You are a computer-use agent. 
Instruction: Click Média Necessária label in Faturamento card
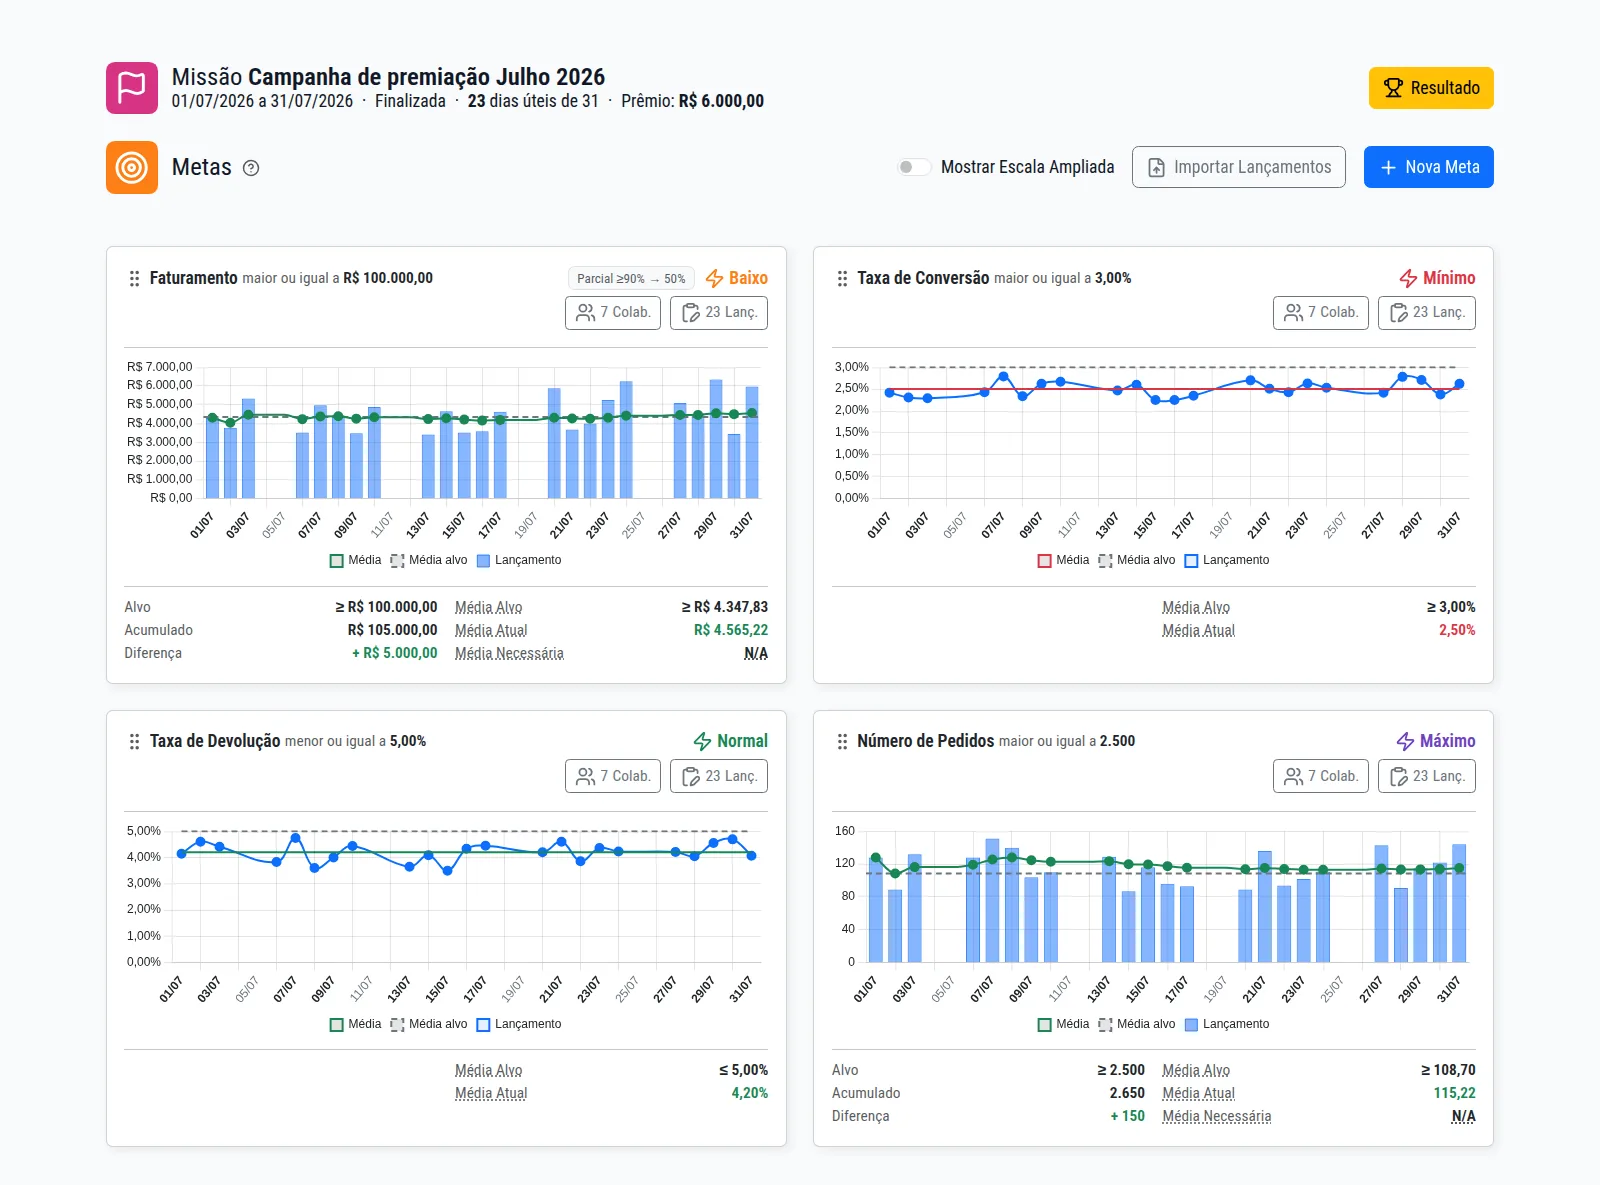tap(509, 653)
